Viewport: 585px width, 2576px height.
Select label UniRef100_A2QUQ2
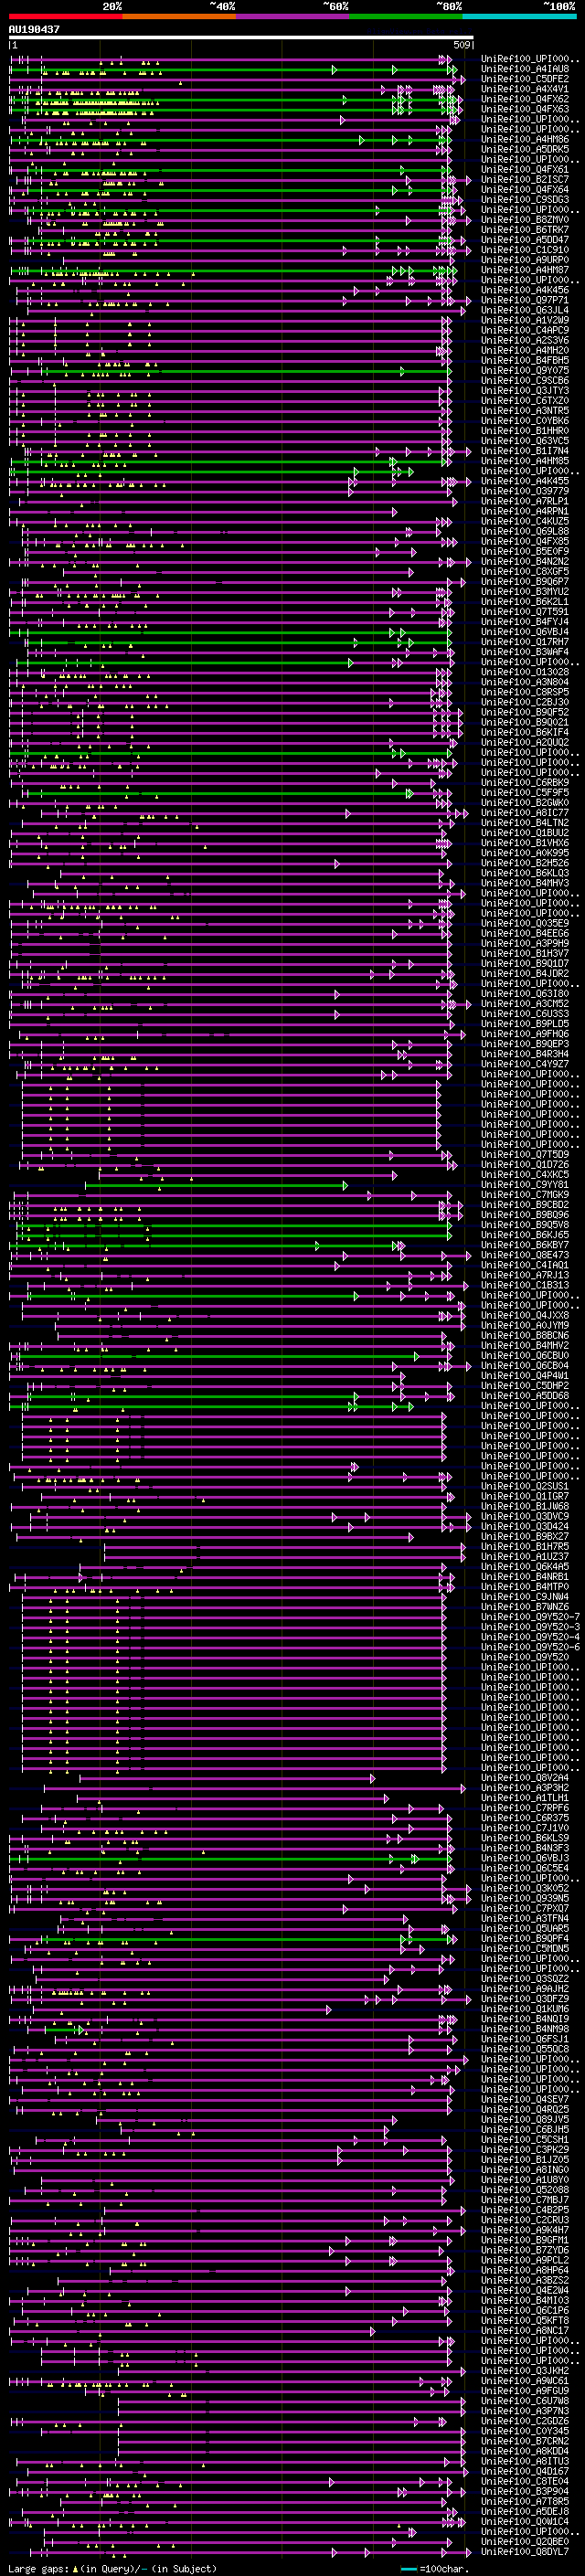click(x=525, y=743)
